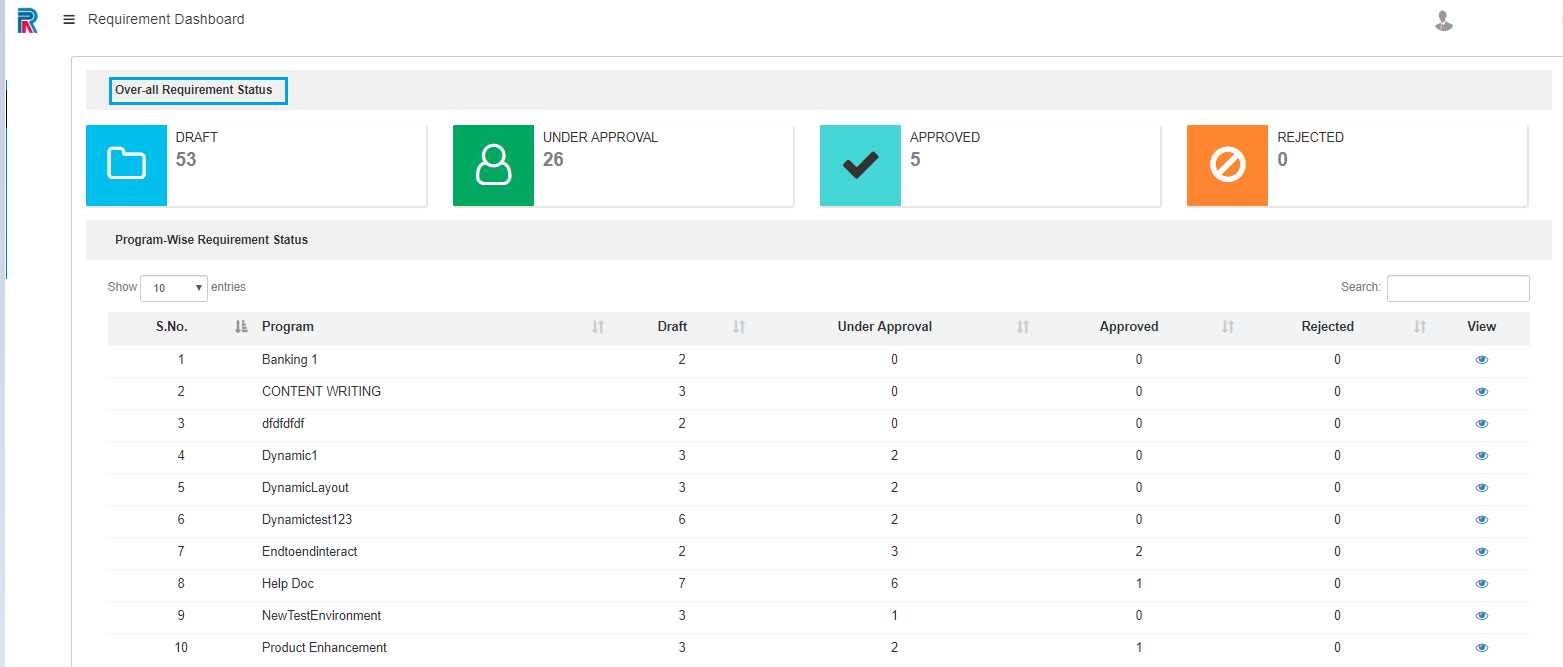Click the Approved checkmark icon
This screenshot has height=667, width=1563.
pyautogui.click(x=859, y=165)
